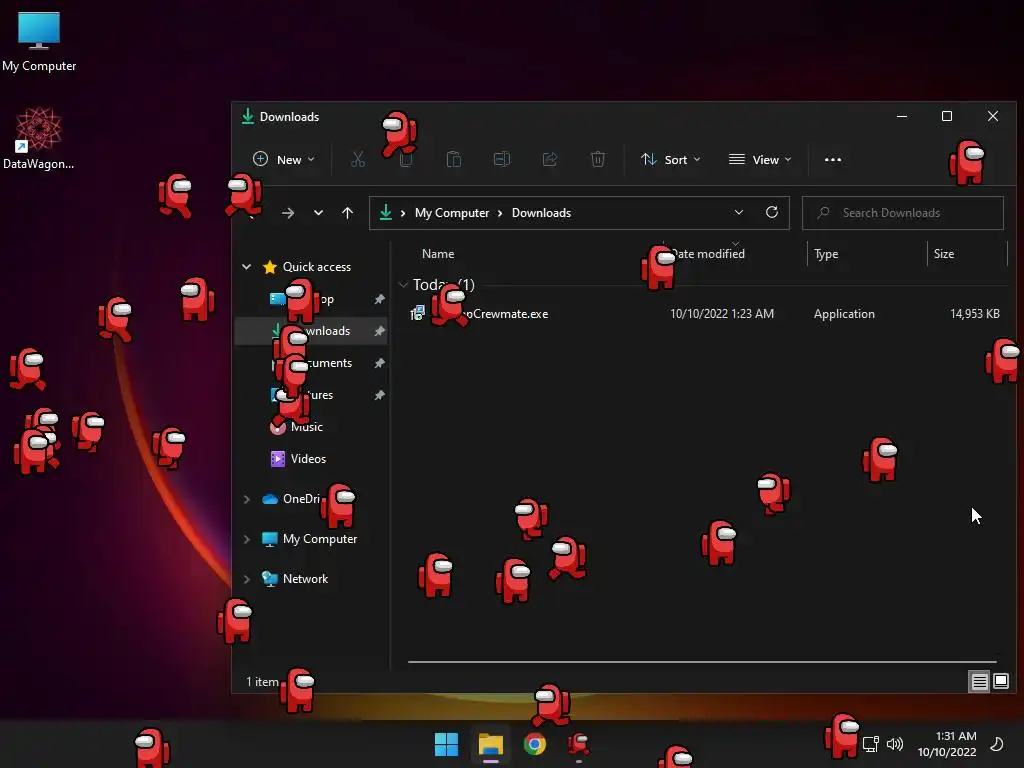Open the volume speaker tray icon
Screen dimensions: 1024x768
895,744
